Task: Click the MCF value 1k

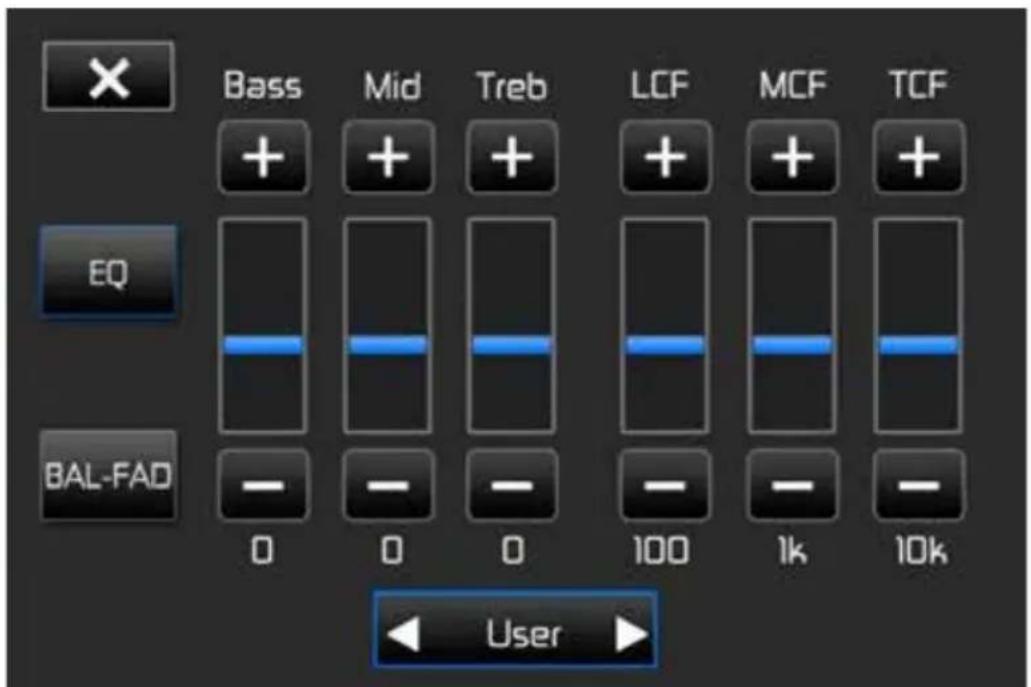Action: click(793, 550)
